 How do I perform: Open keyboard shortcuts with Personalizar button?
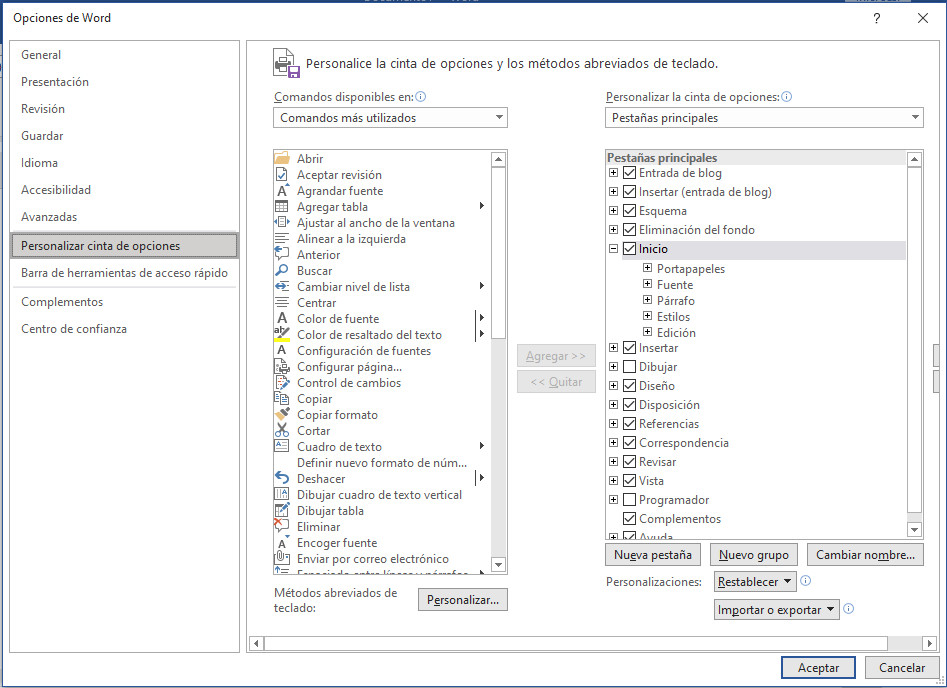pos(463,600)
